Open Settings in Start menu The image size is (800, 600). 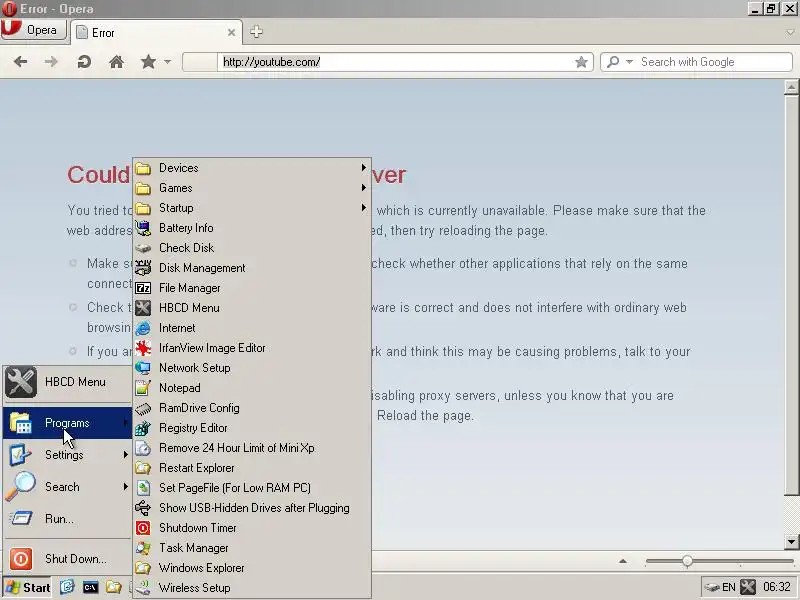[67, 455]
